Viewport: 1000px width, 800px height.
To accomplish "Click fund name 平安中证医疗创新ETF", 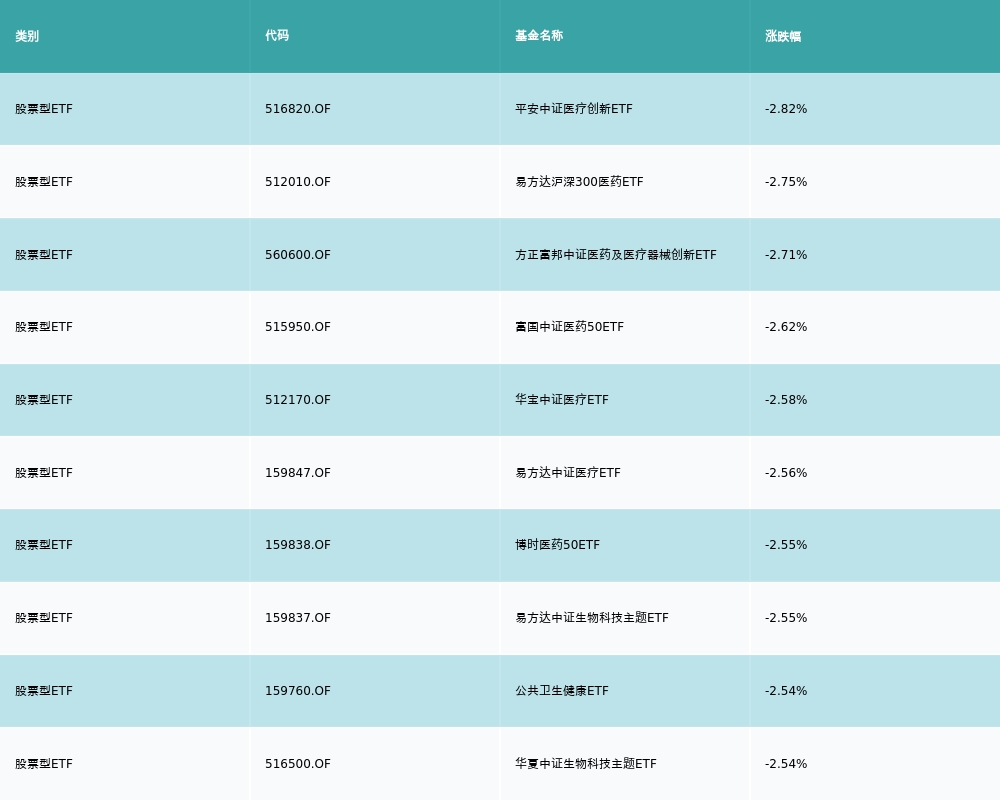I will (574, 109).
